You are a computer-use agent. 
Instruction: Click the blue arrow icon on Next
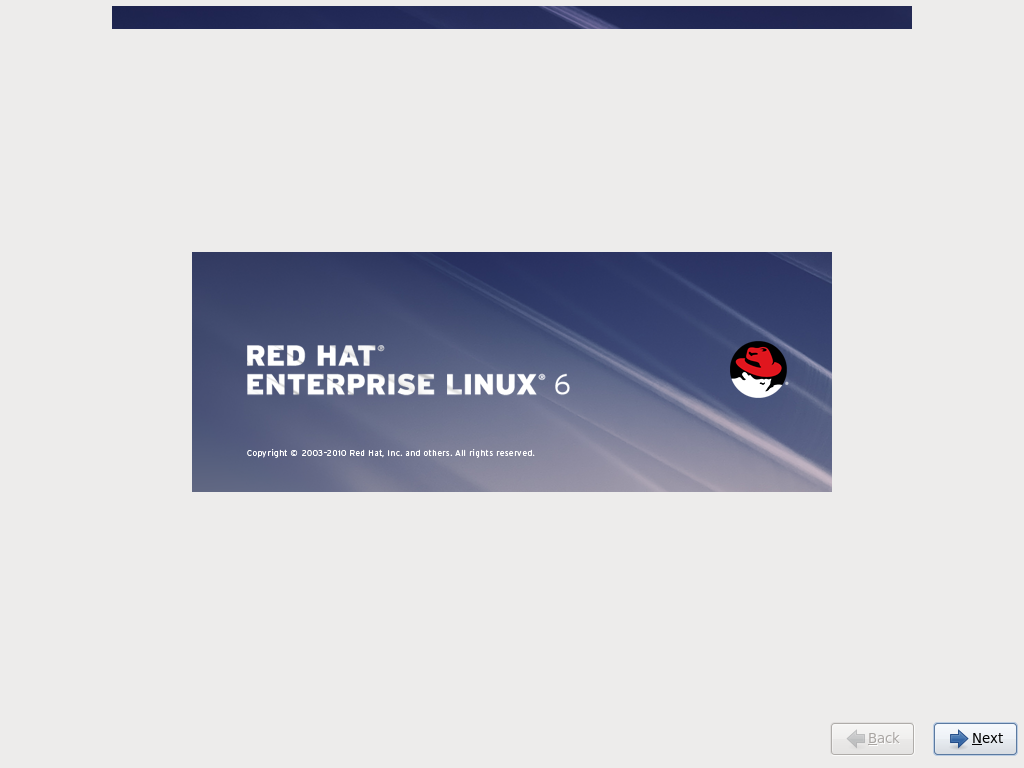(957, 738)
